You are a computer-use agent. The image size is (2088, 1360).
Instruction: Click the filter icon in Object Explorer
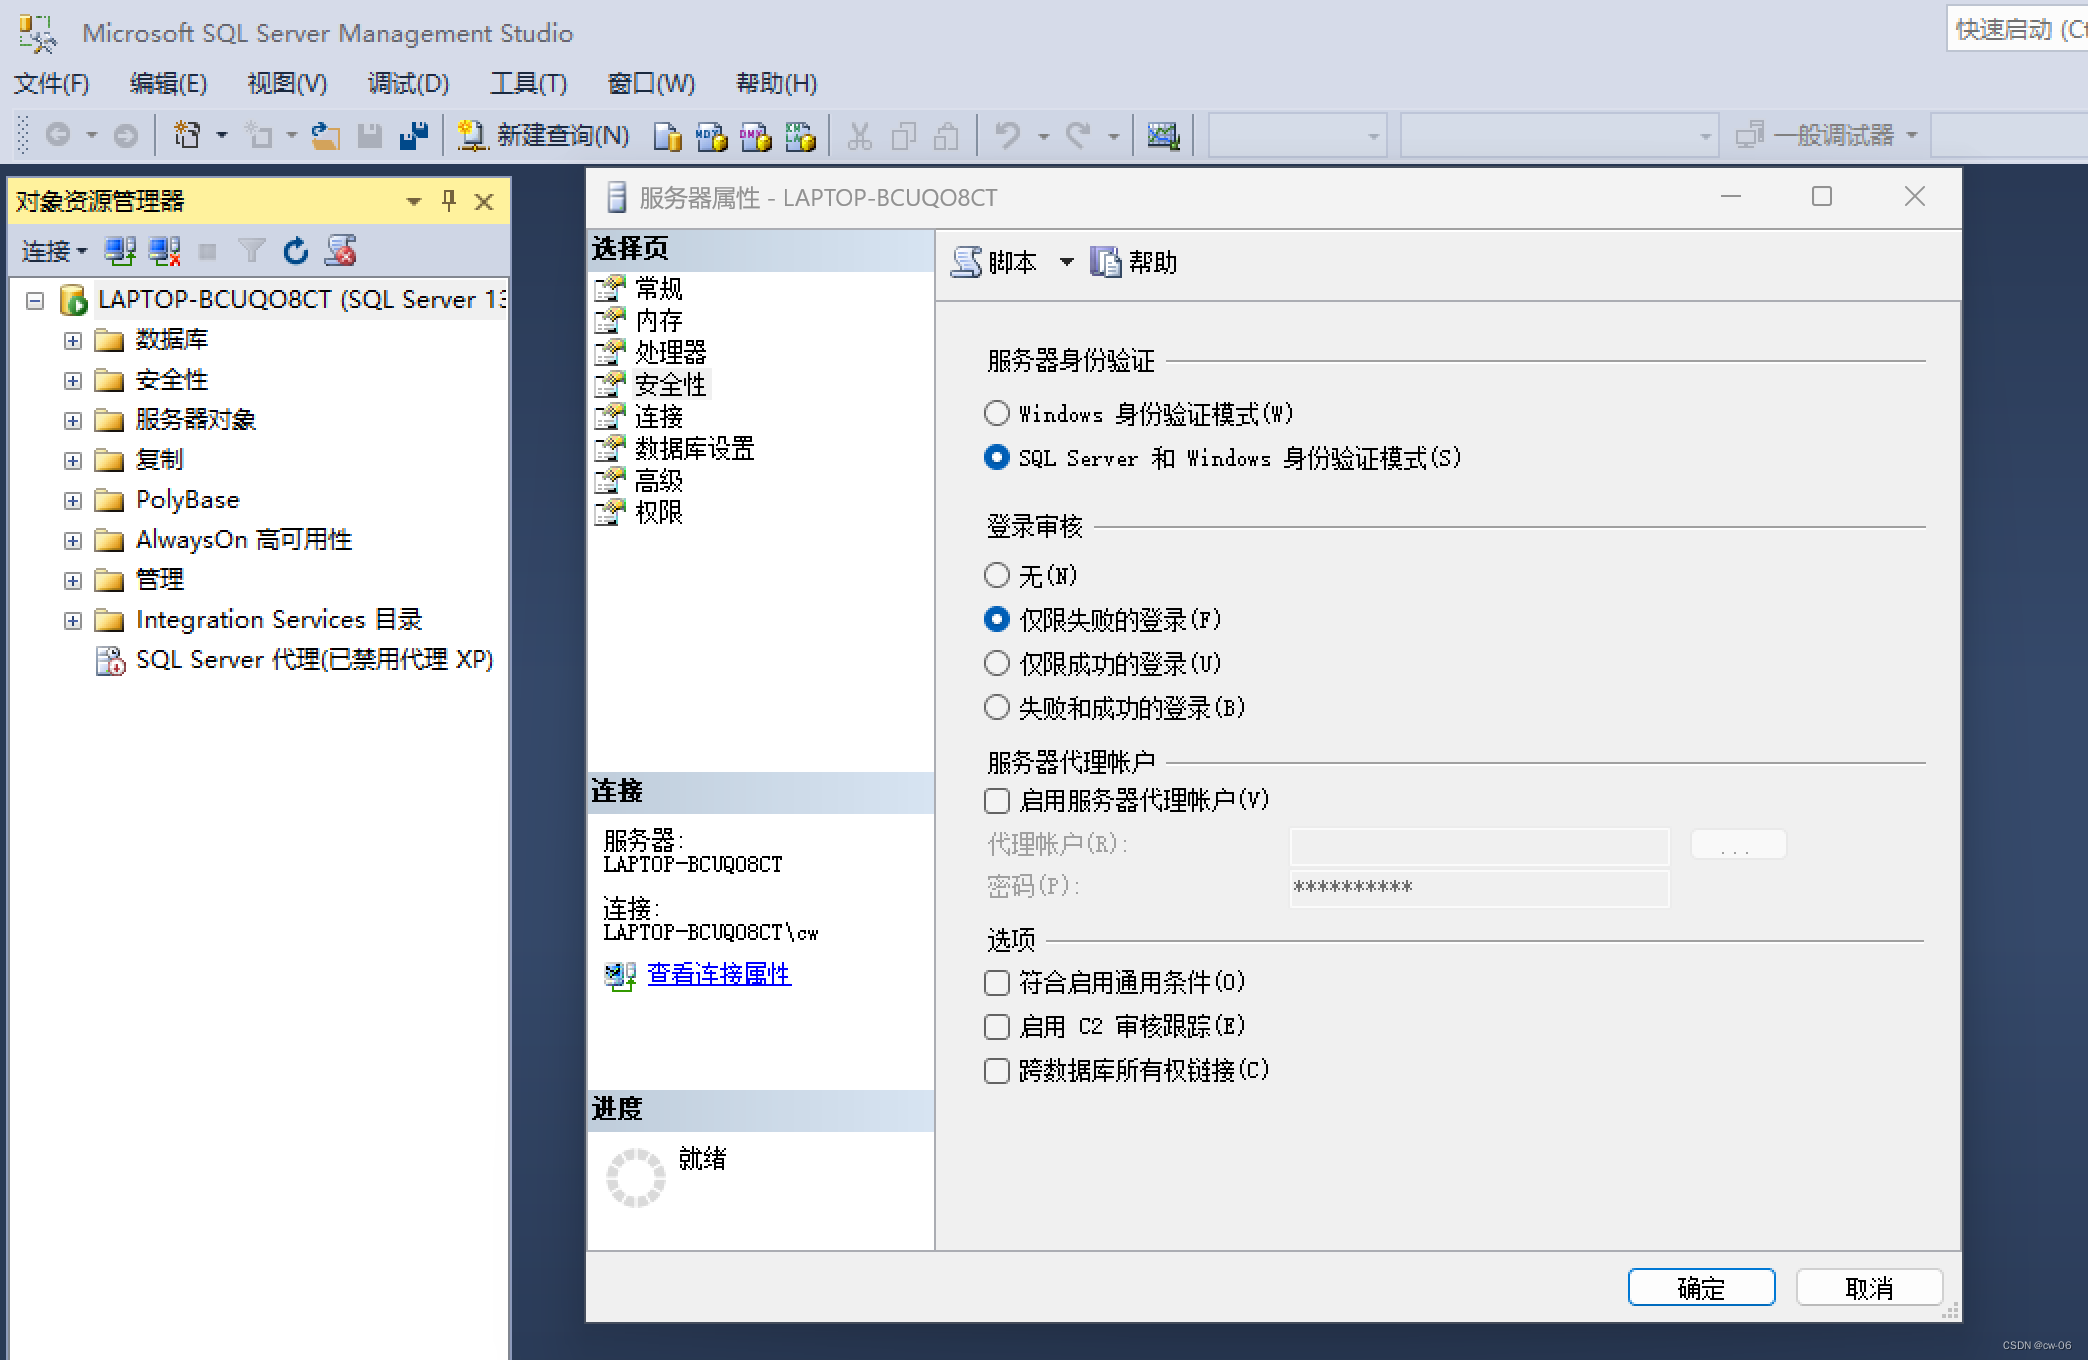pos(252,251)
